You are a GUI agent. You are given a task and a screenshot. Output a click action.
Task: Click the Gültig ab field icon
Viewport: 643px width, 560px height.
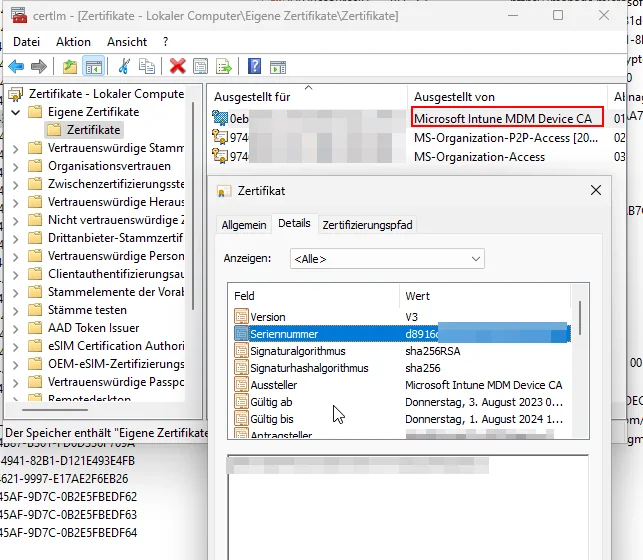pos(241,401)
